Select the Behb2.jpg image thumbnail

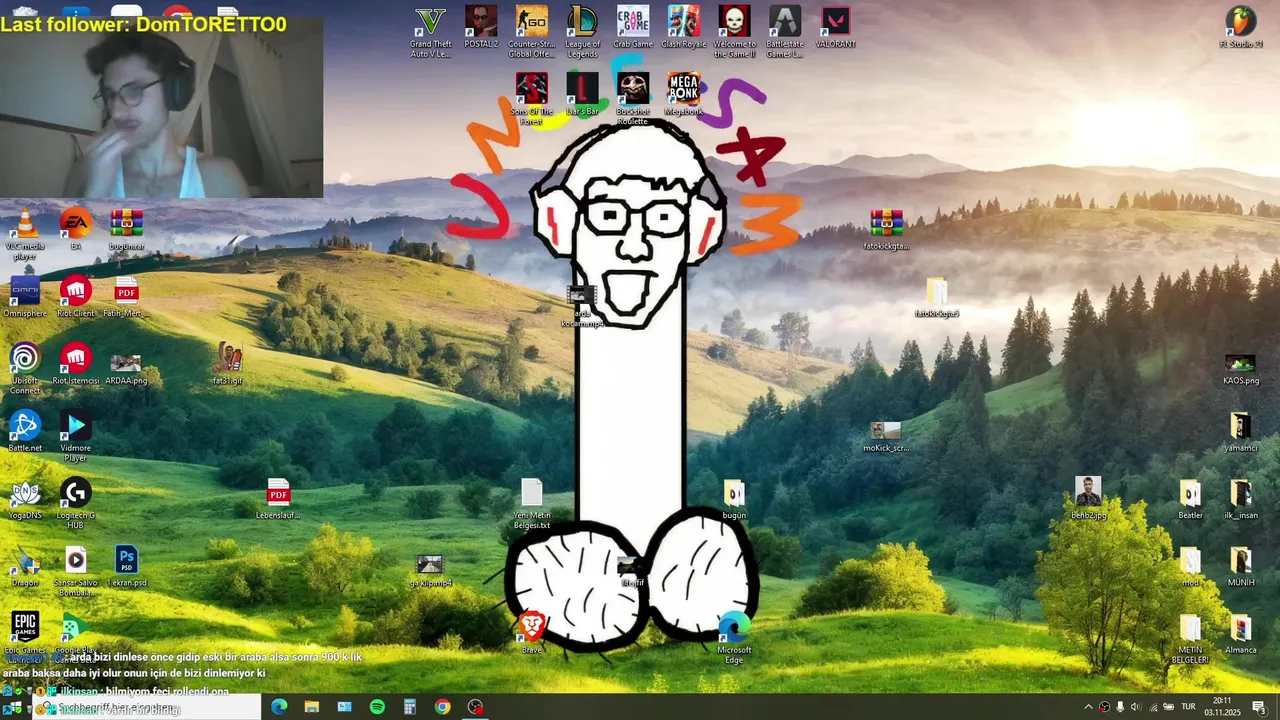tap(1089, 499)
